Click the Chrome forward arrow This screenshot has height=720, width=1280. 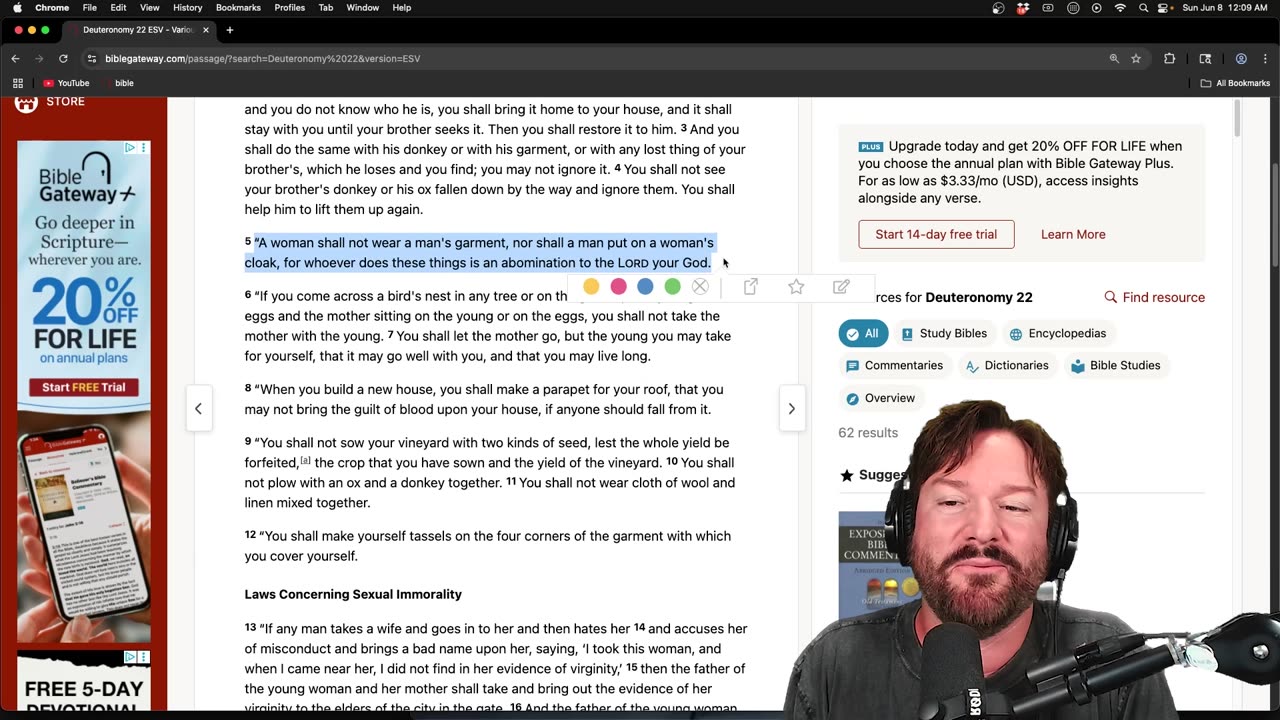39,59
